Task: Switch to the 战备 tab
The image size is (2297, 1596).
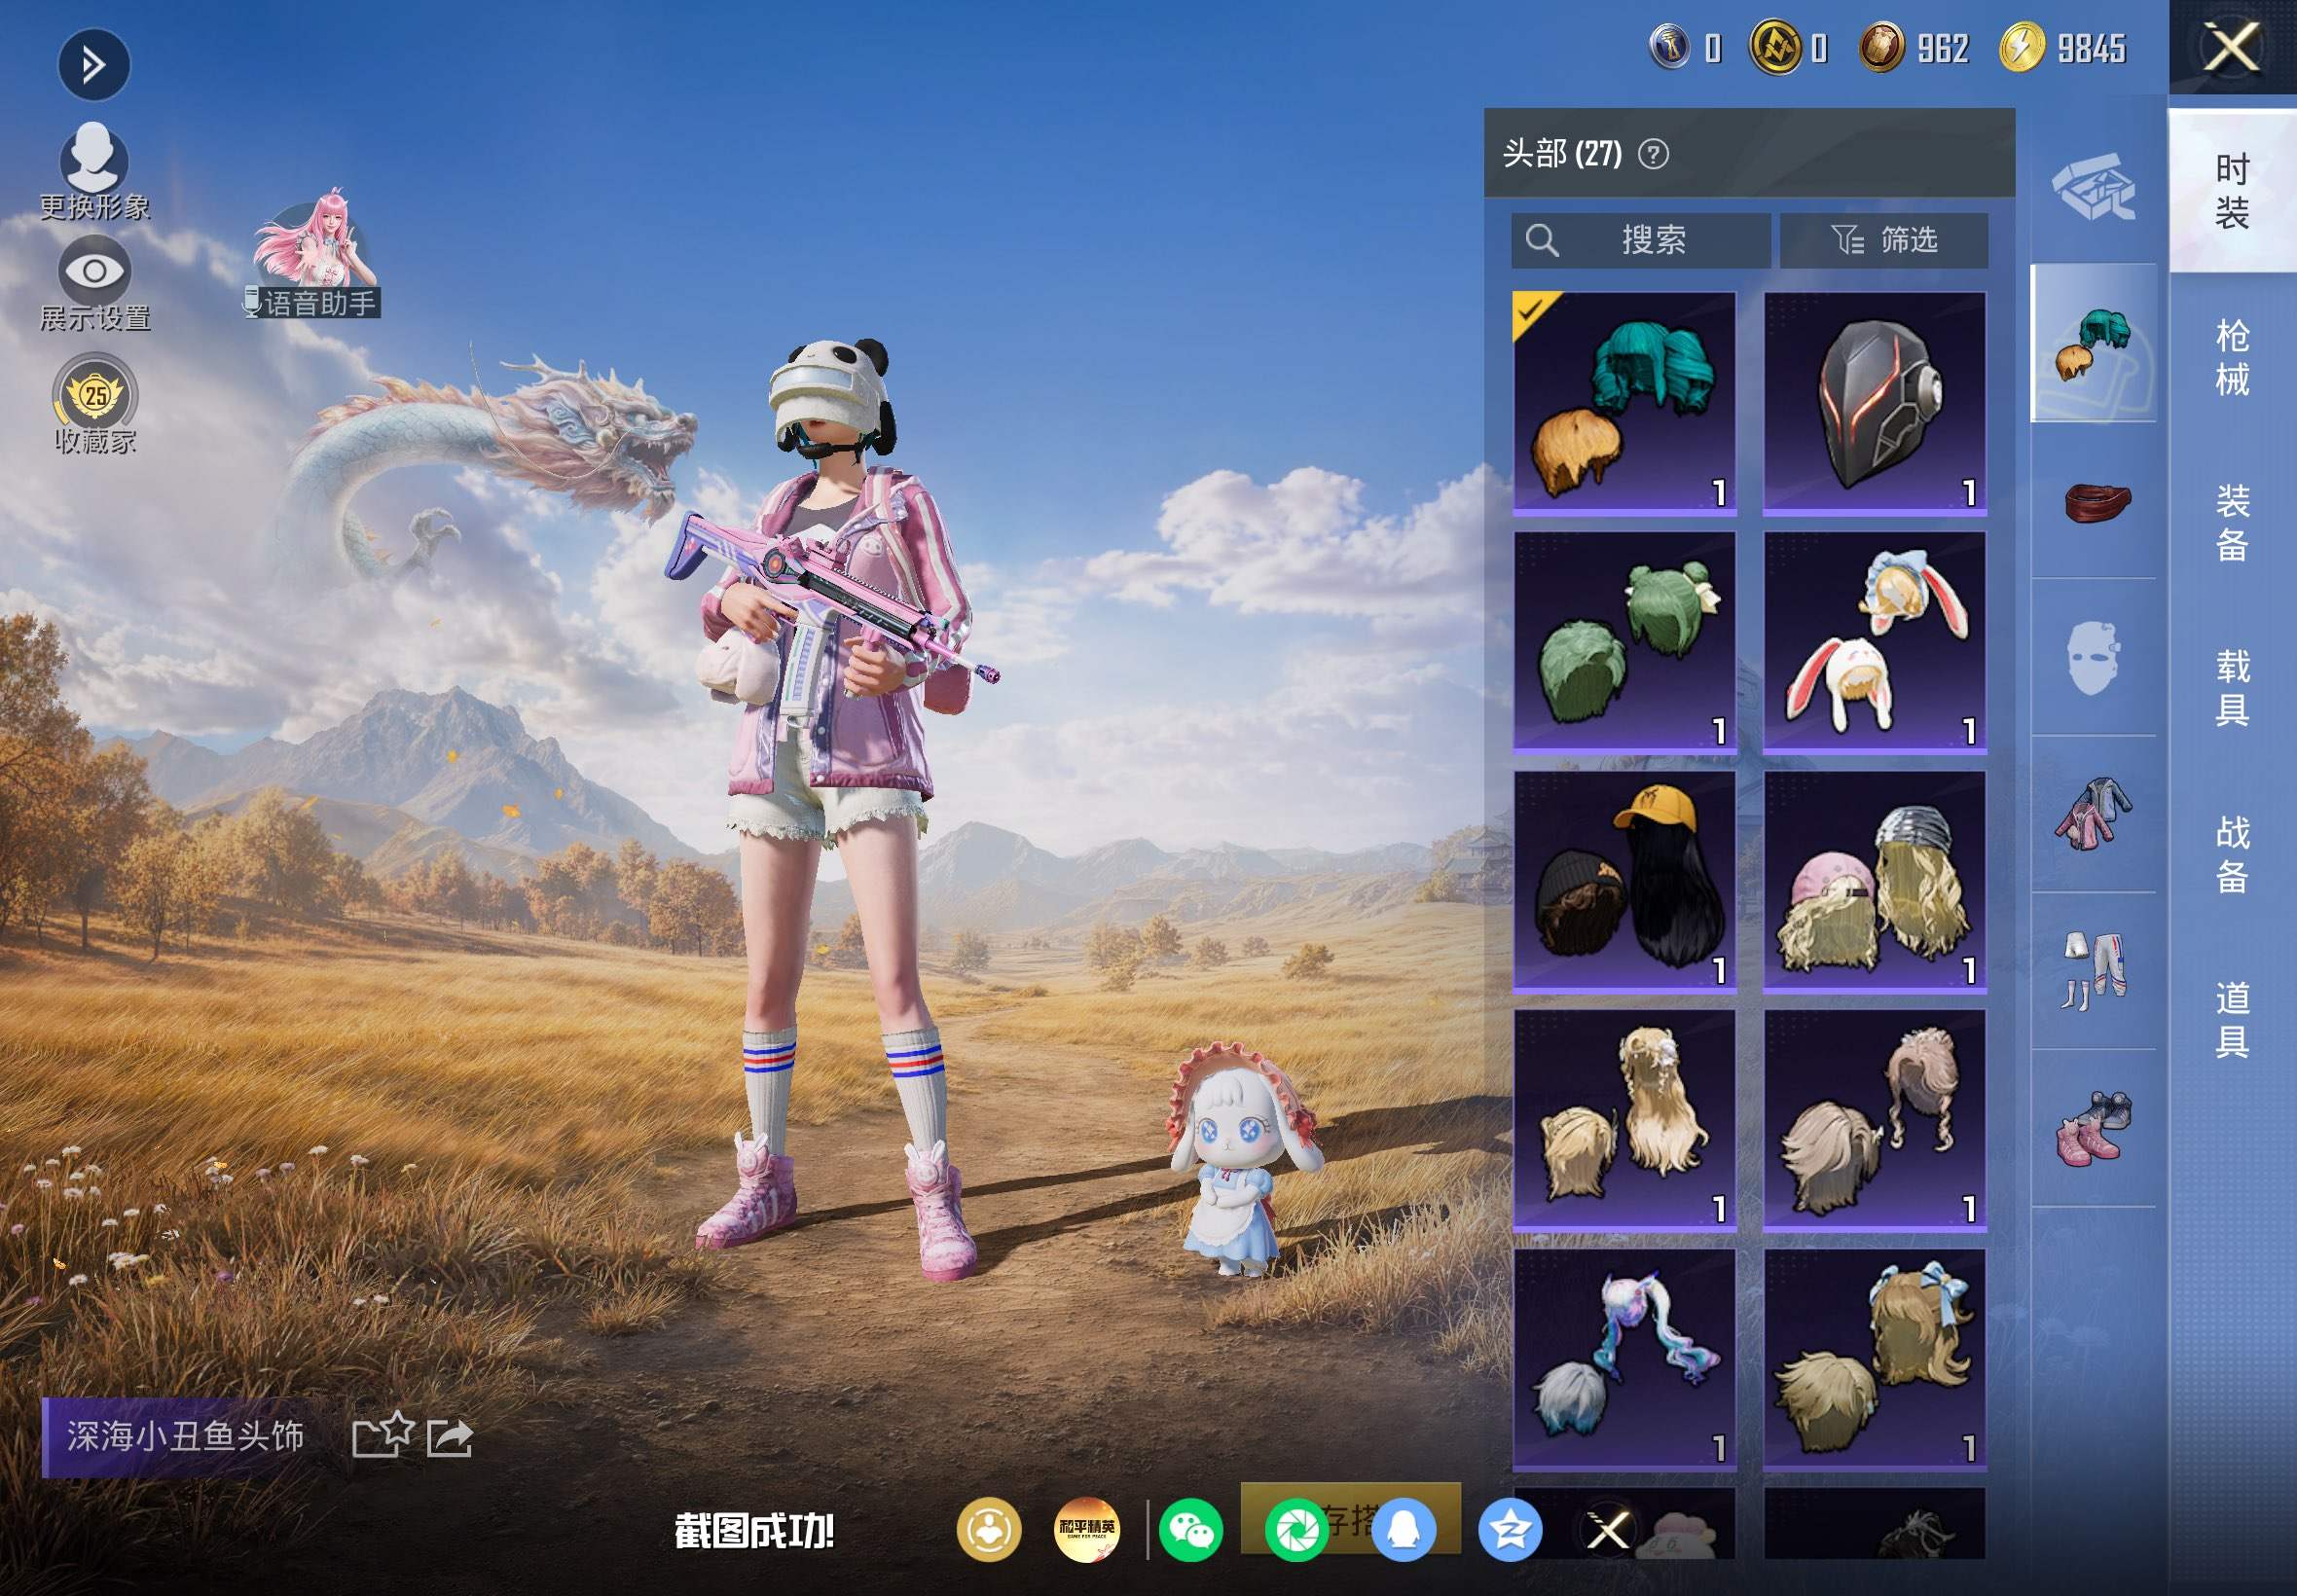Action: point(2232,854)
